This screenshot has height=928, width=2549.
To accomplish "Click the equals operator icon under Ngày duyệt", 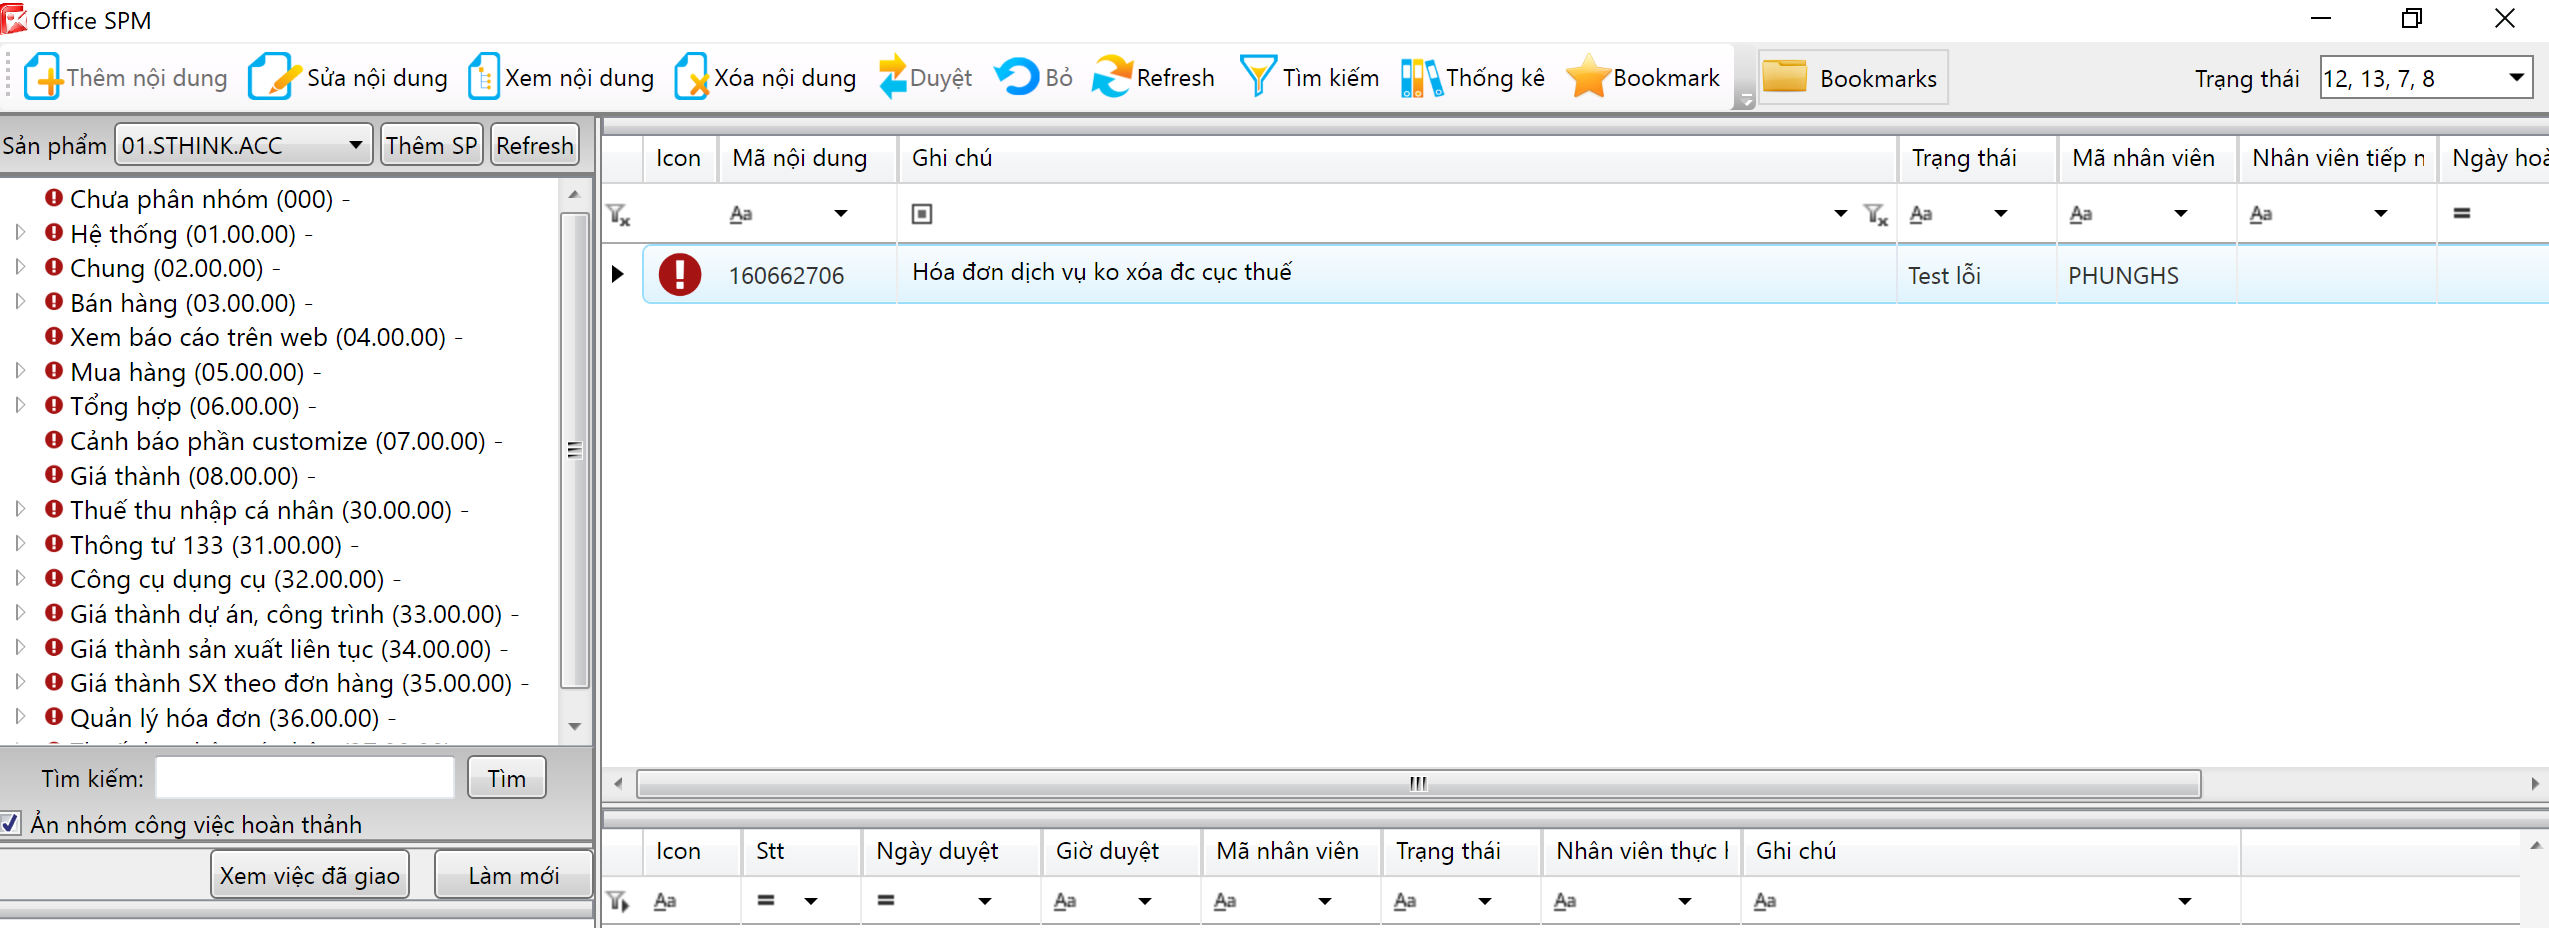I will [886, 900].
